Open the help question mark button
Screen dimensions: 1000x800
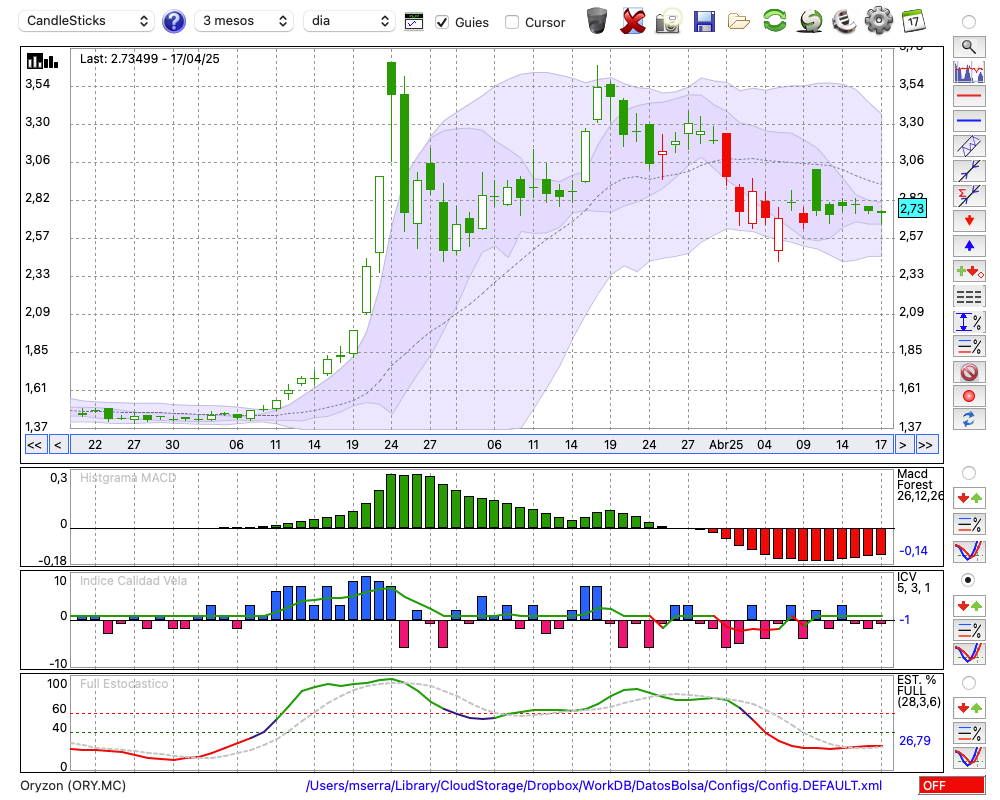click(x=174, y=22)
